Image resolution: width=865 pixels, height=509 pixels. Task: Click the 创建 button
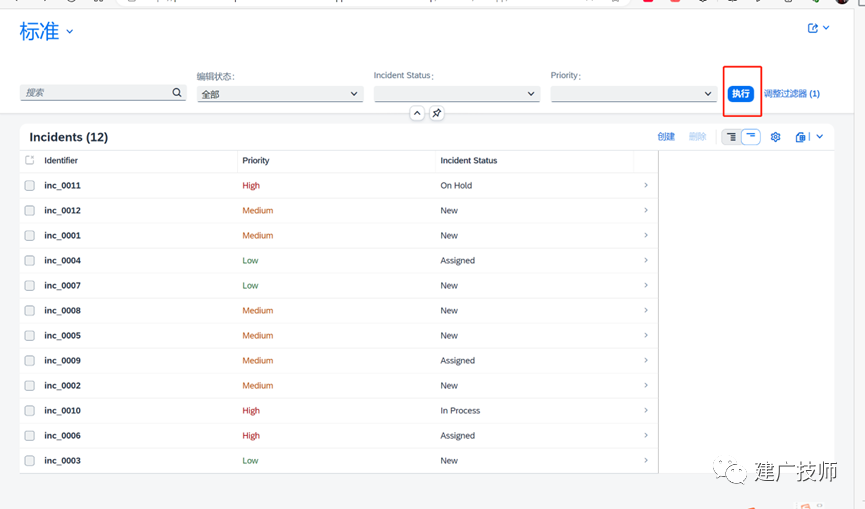(666, 137)
